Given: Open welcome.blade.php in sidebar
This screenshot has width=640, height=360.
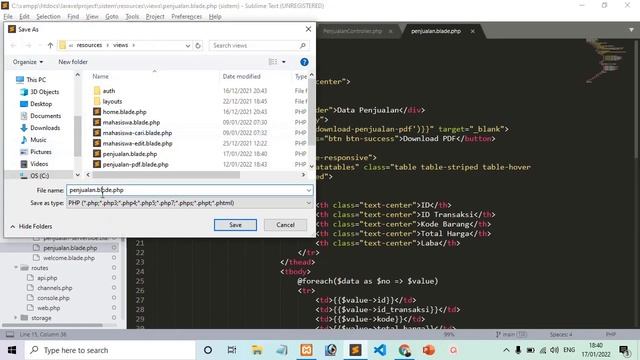Looking at the screenshot, I should [69, 258].
